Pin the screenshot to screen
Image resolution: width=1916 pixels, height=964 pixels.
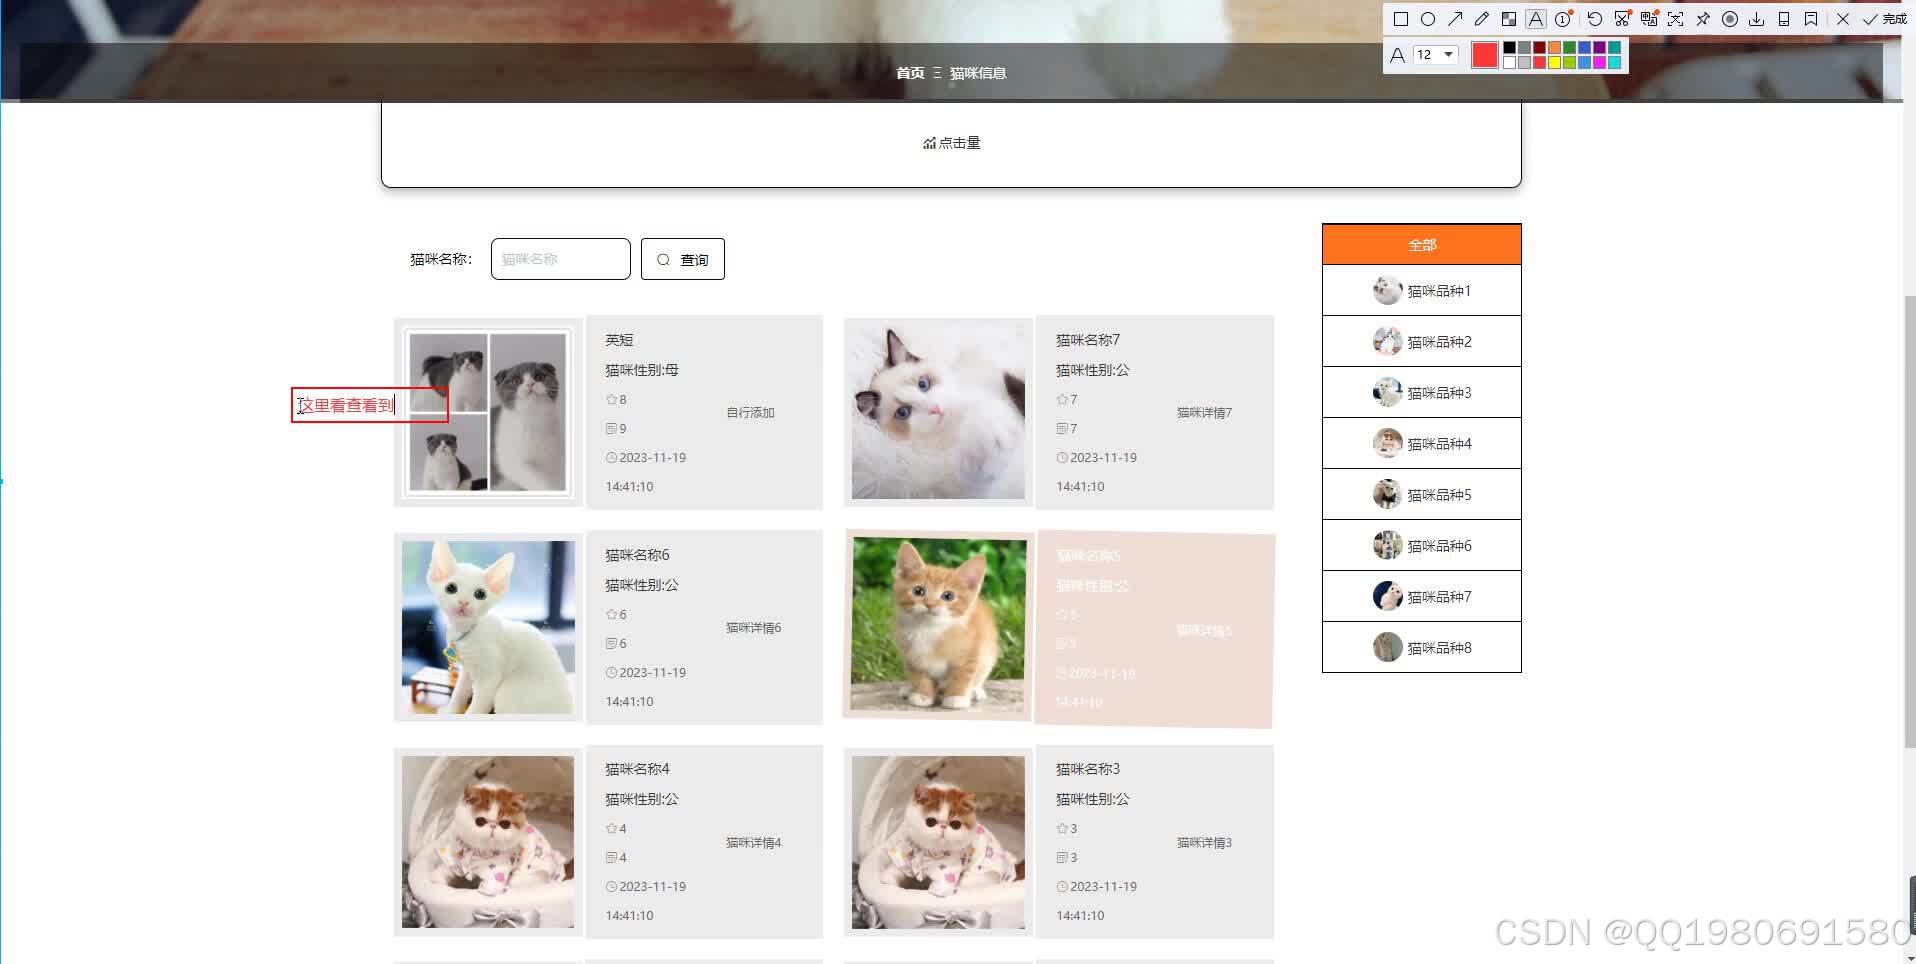[x=1704, y=18]
